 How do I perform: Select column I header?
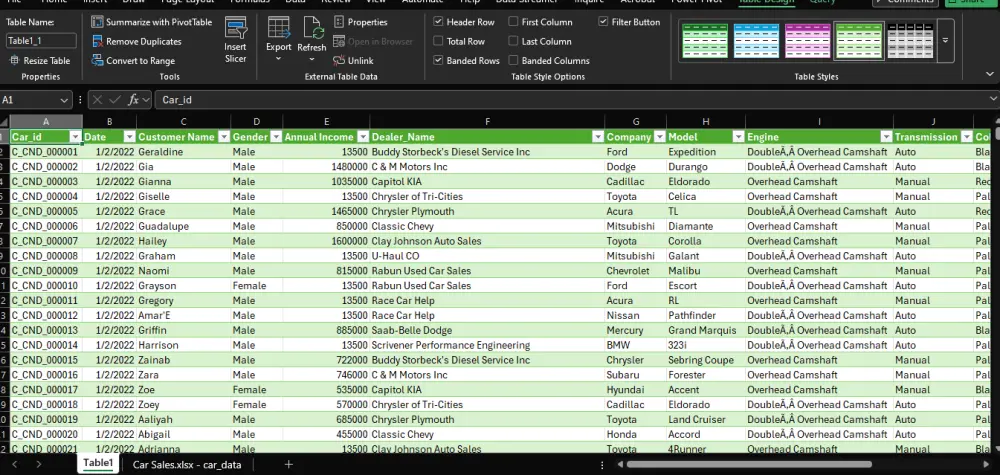click(x=819, y=121)
